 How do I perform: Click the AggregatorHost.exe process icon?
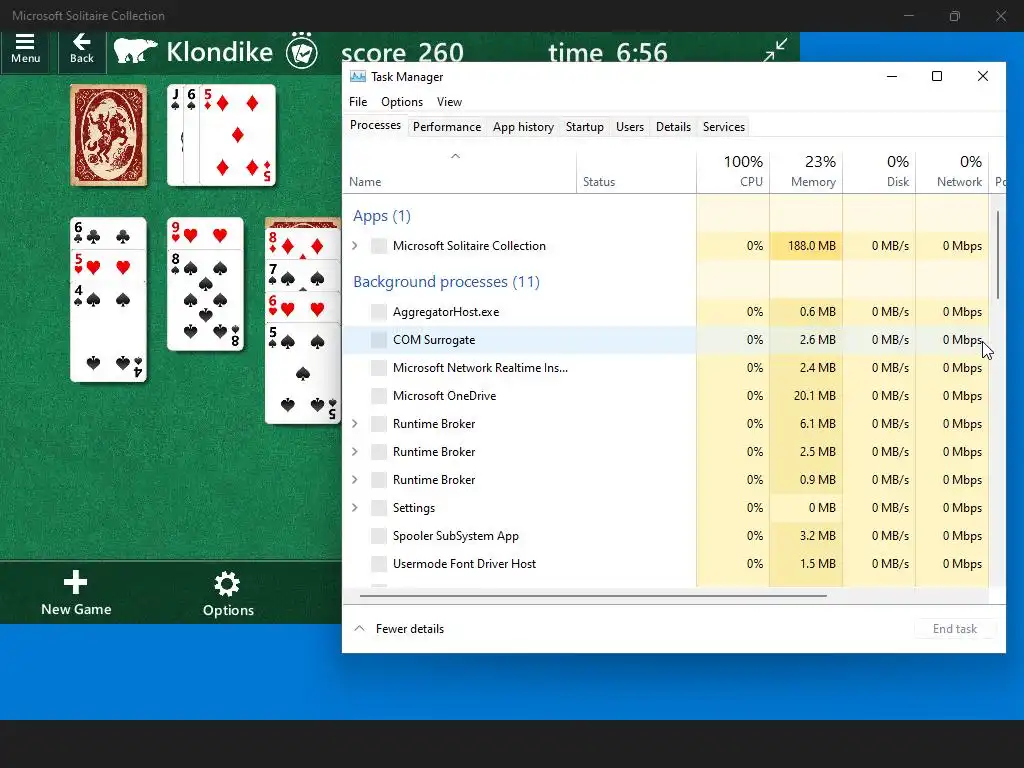(379, 312)
